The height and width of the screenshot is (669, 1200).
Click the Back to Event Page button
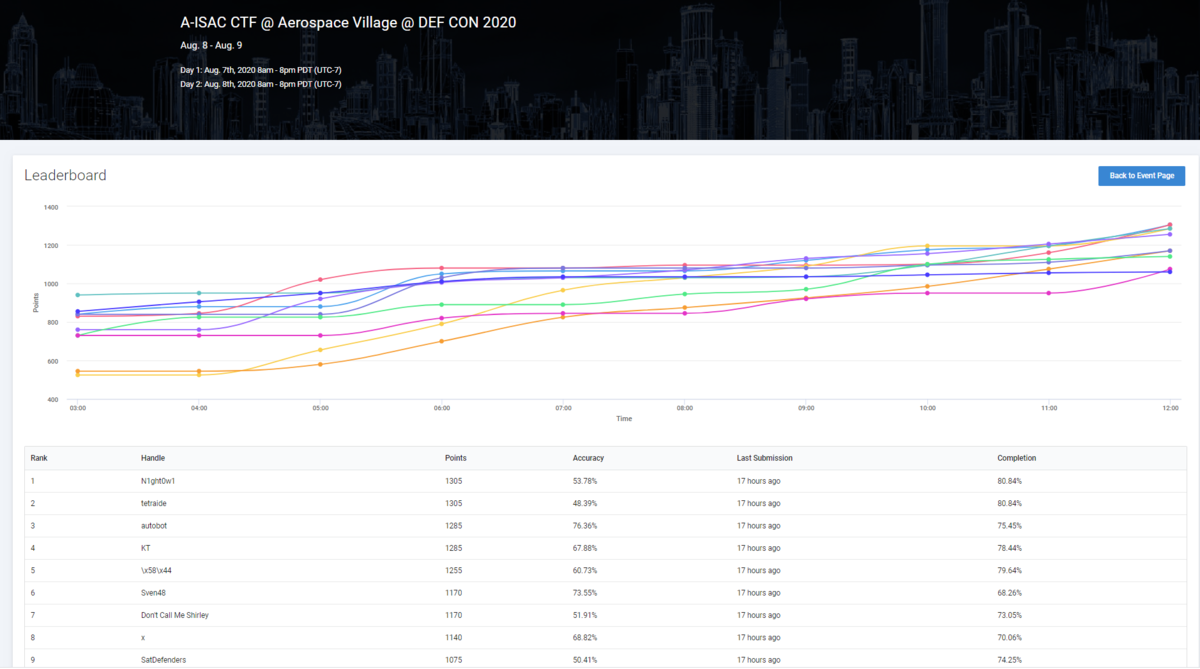[x=1141, y=176]
